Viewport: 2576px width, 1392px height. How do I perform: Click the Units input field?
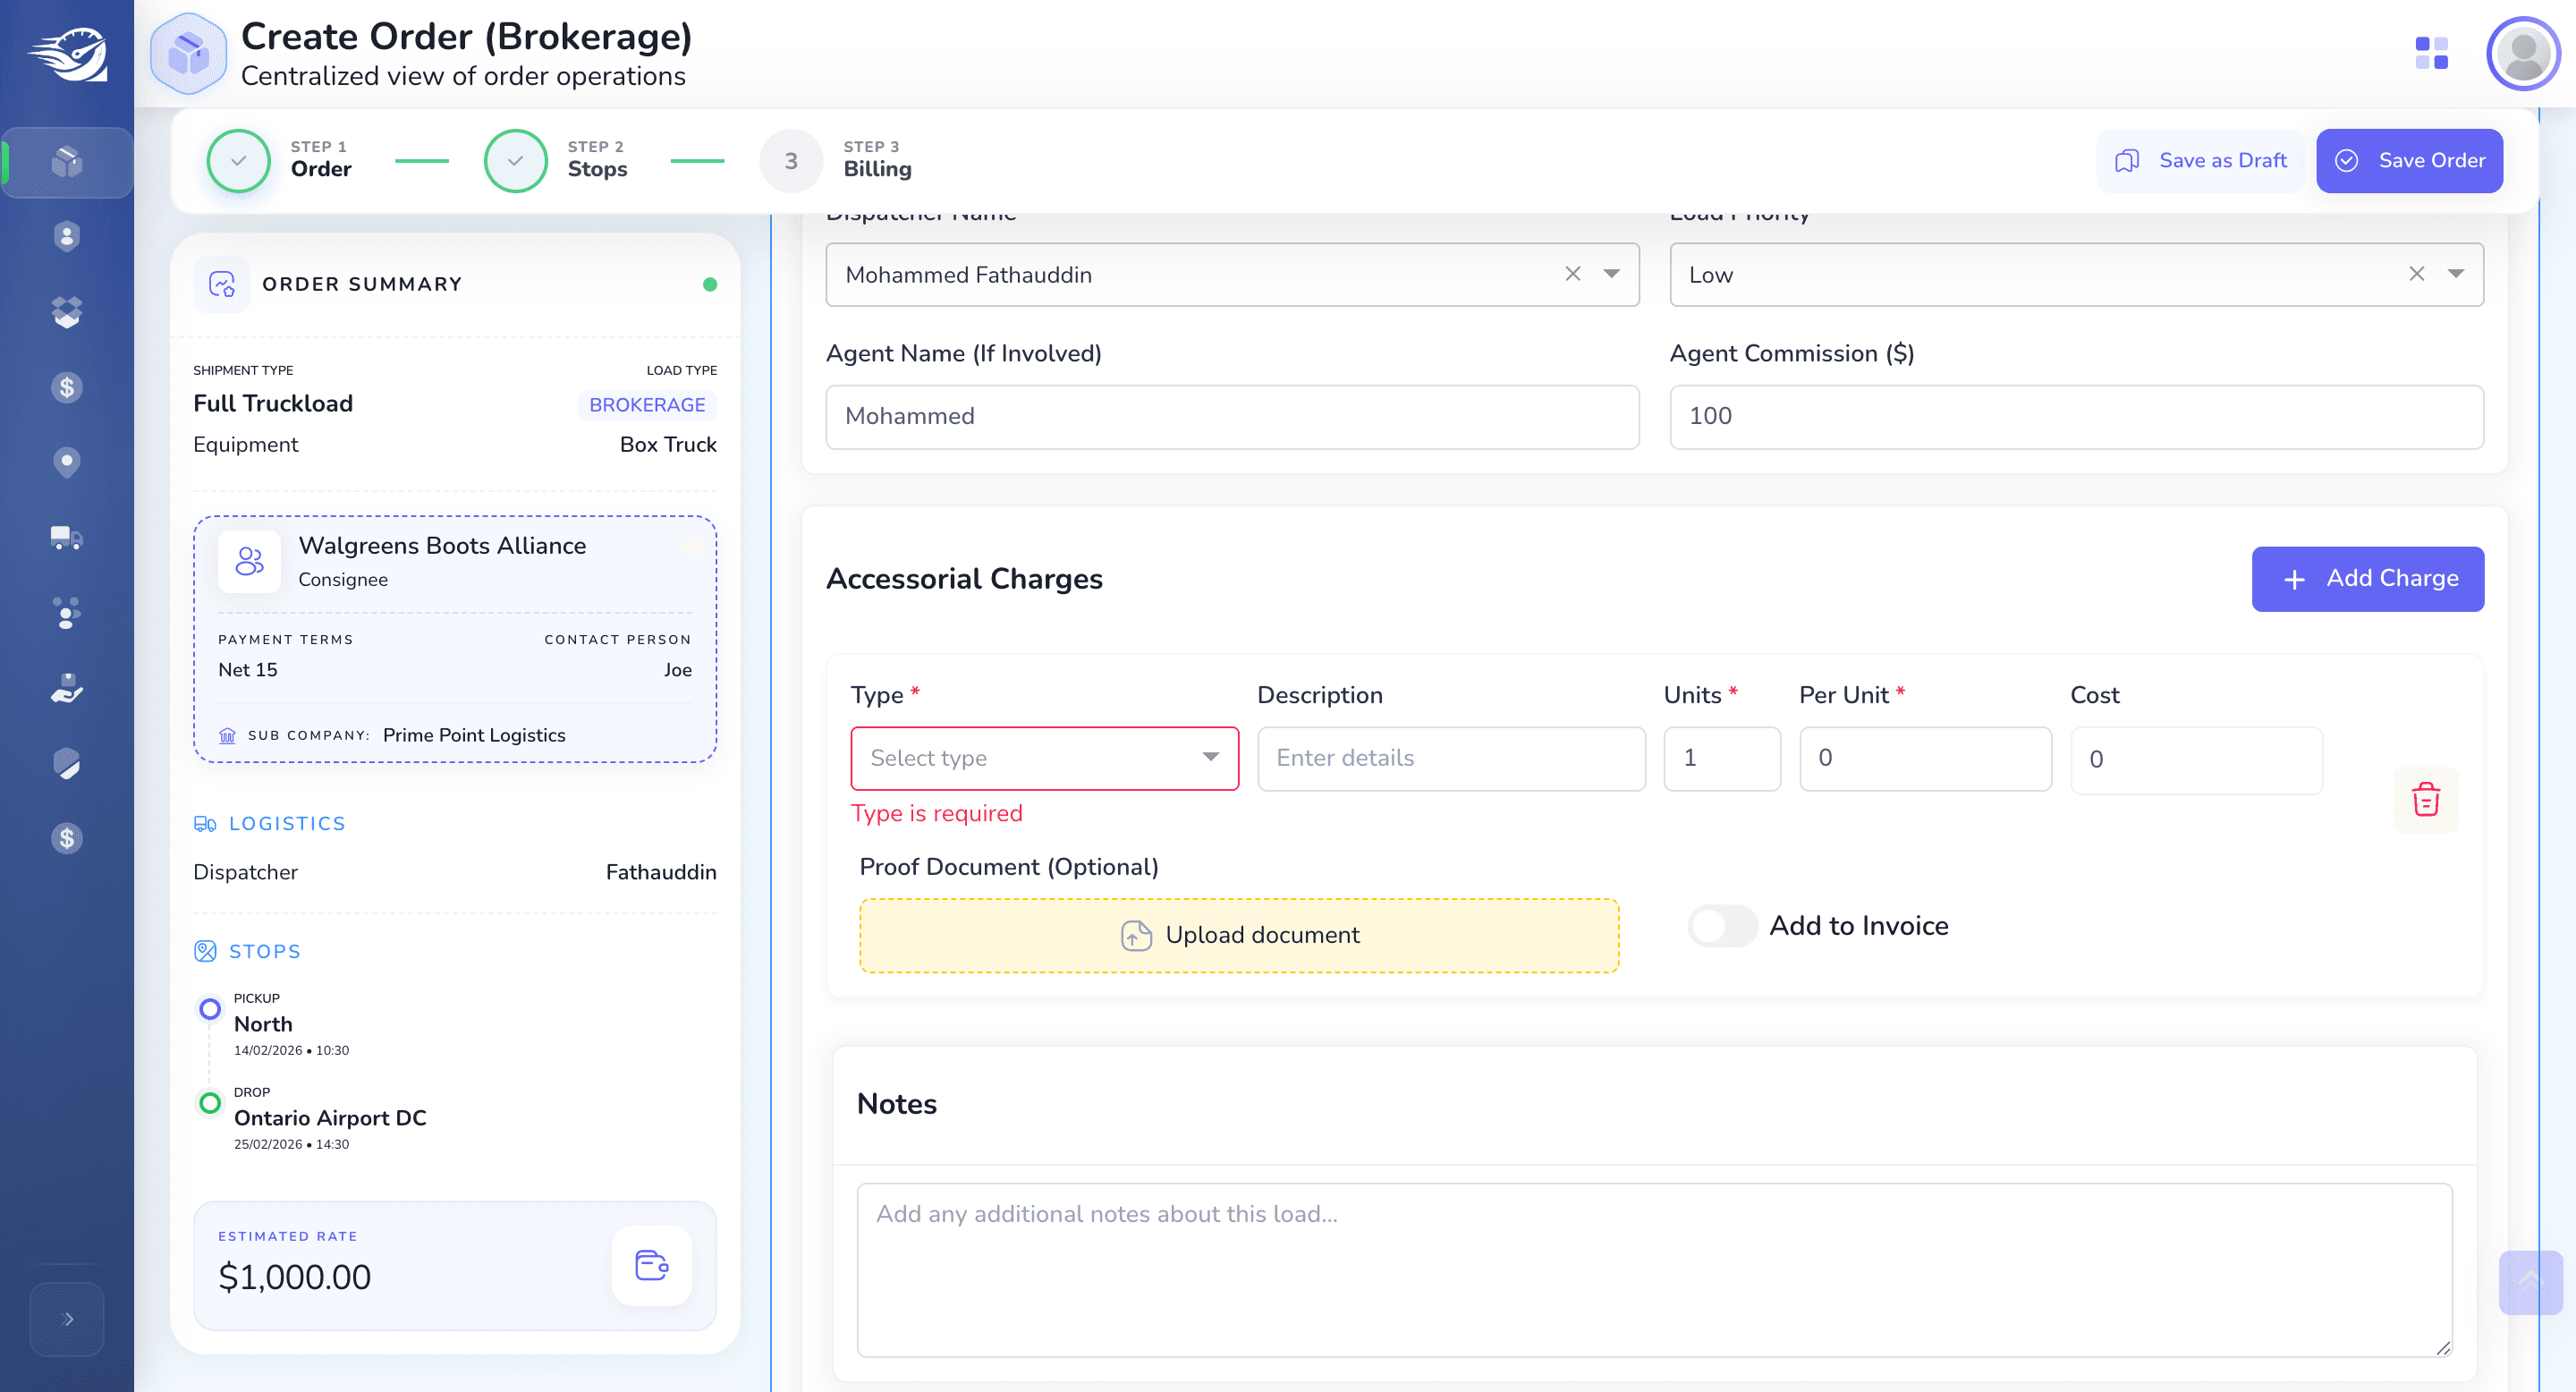point(1721,758)
